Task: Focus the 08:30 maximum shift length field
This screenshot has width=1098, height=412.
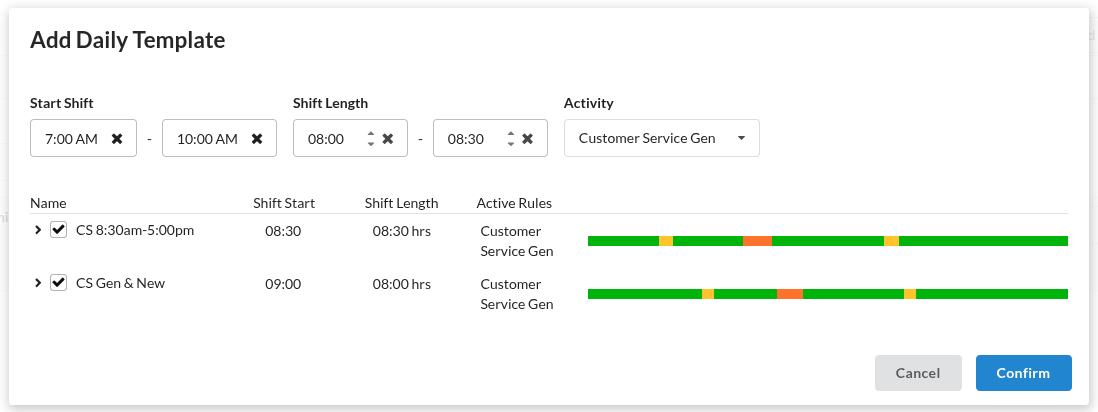Action: (465, 139)
